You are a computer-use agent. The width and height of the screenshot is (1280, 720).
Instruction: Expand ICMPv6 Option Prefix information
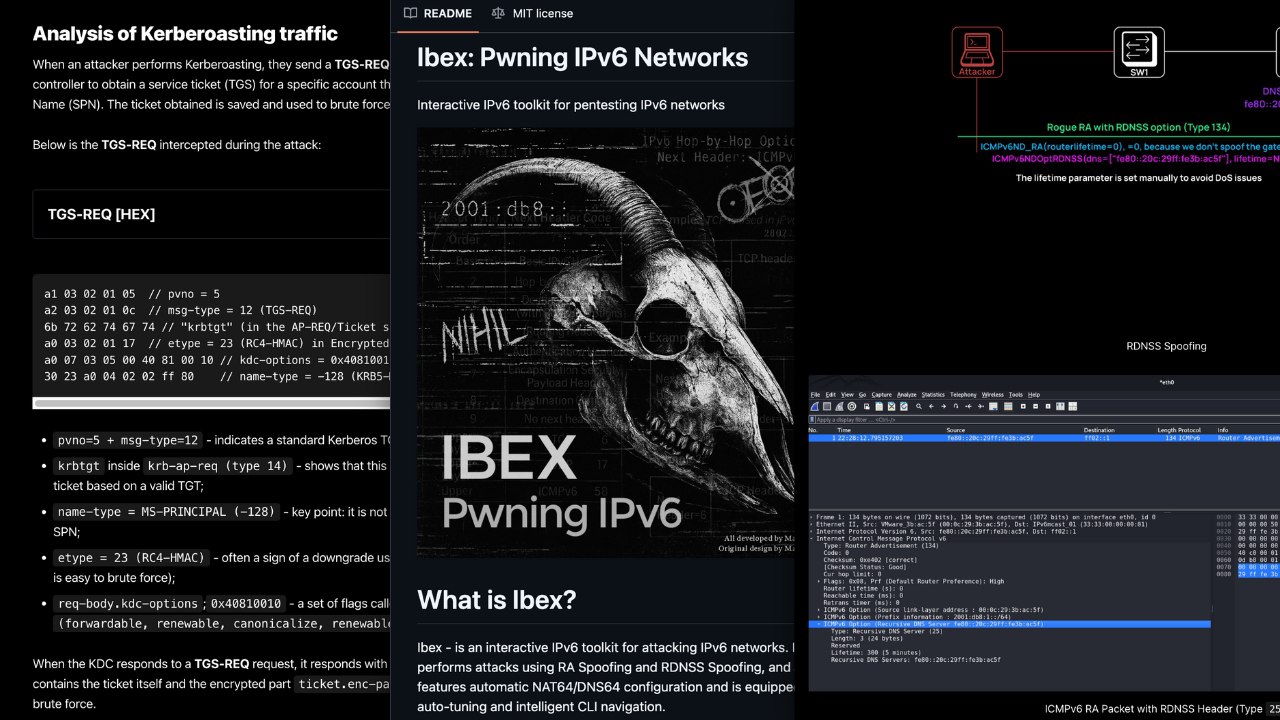point(820,616)
